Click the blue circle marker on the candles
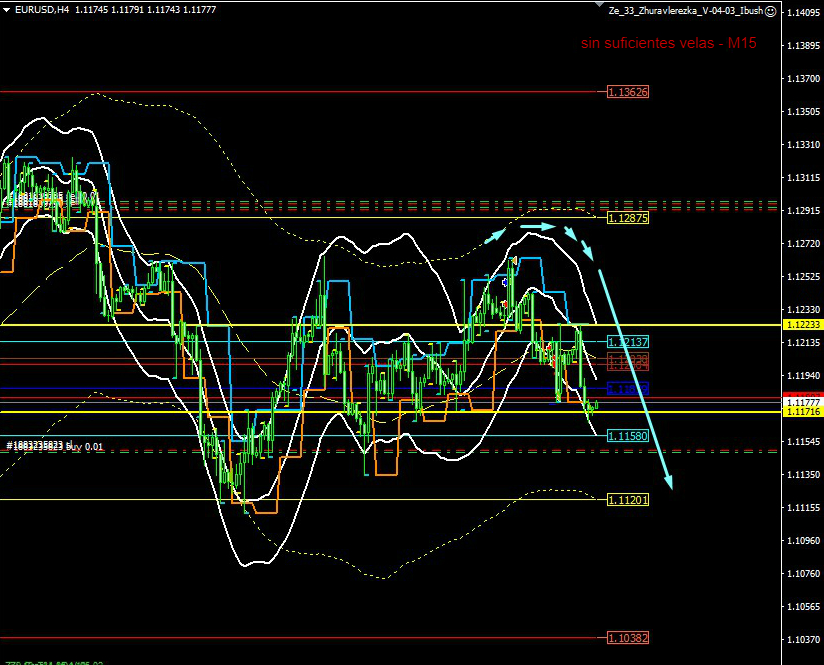824x665 pixels. [x=505, y=283]
